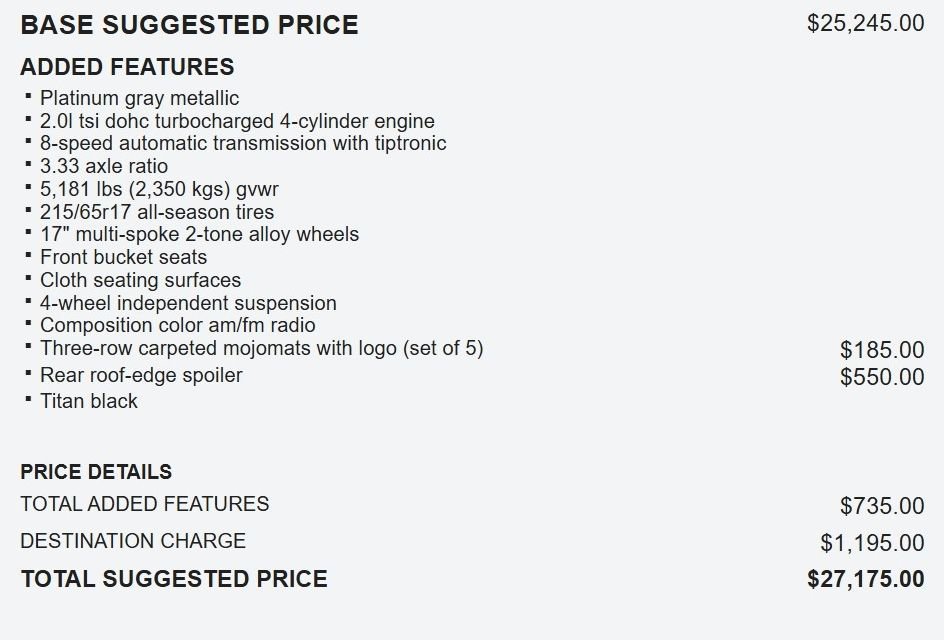Image resolution: width=944 pixels, height=640 pixels.
Task: Select the 8-speed automatic transmission entry
Action: tap(243, 143)
